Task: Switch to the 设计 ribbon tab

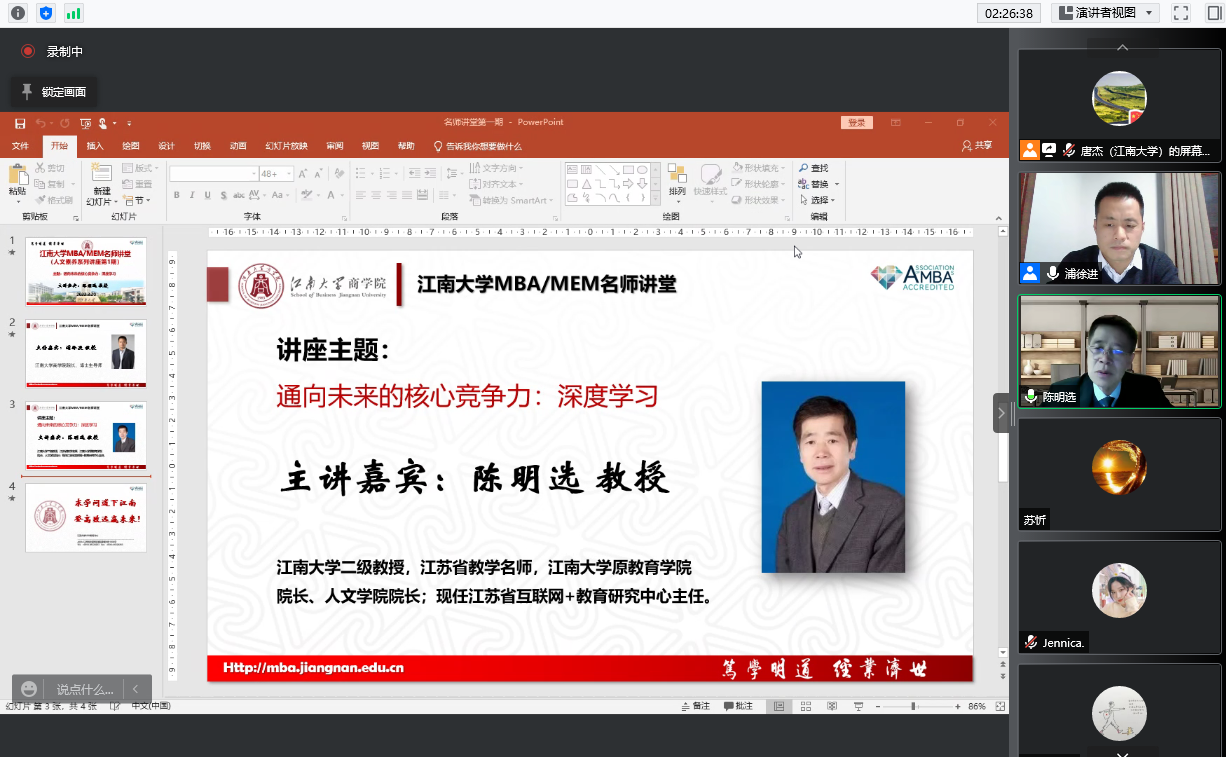Action: pos(166,146)
